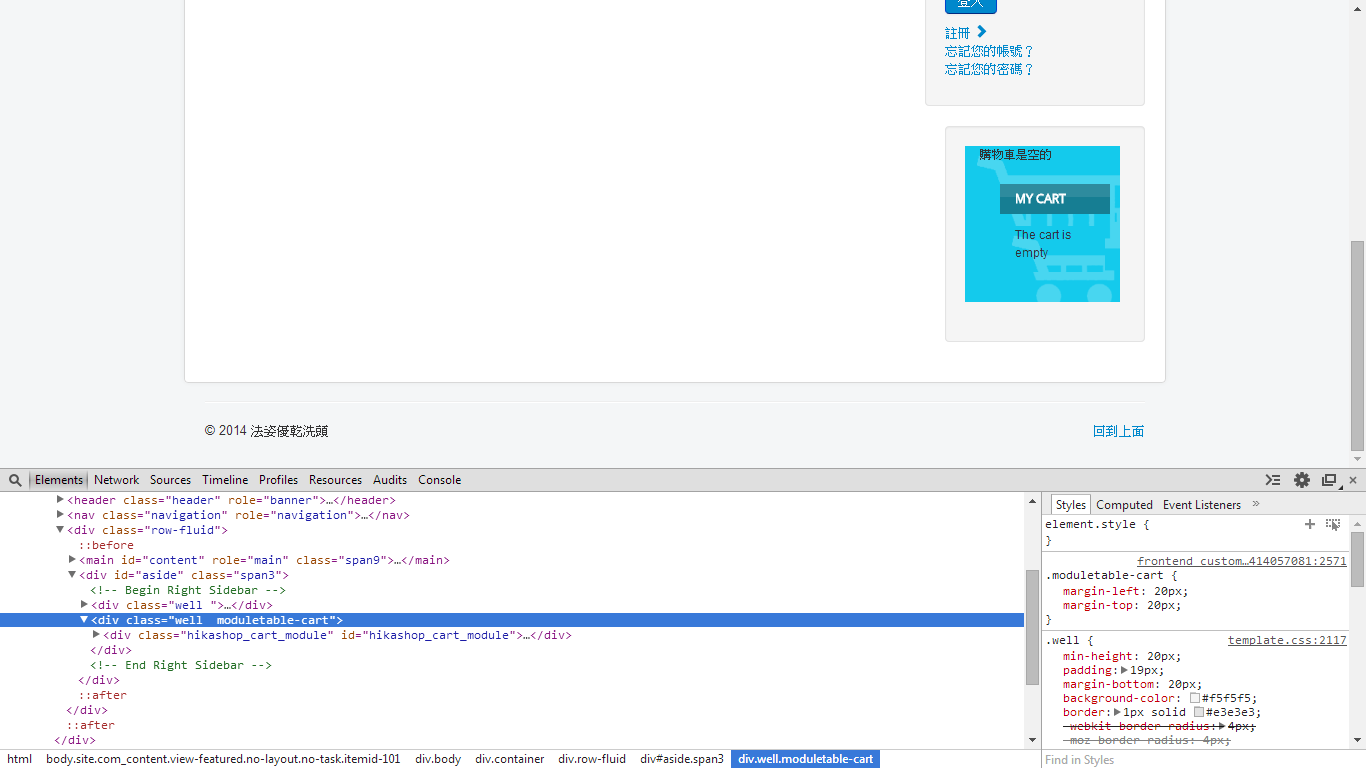This screenshot has height=768, width=1366.
Task: Close DevTools with the X icon
Action: point(1353,480)
